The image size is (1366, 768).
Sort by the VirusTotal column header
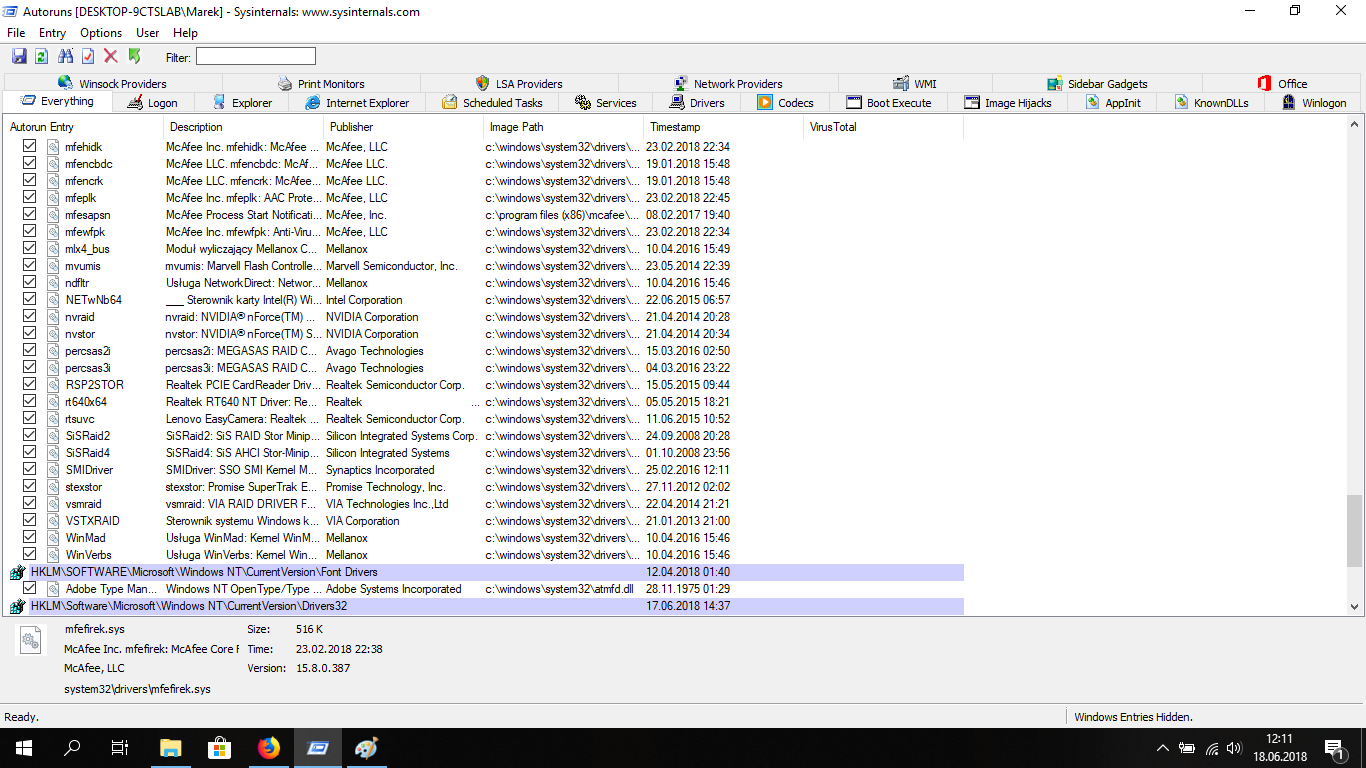click(884, 127)
